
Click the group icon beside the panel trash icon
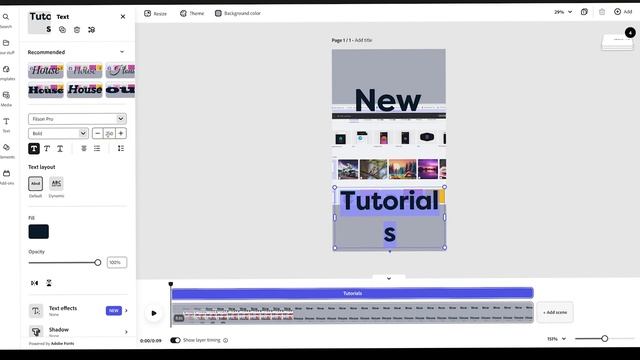coord(91,30)
